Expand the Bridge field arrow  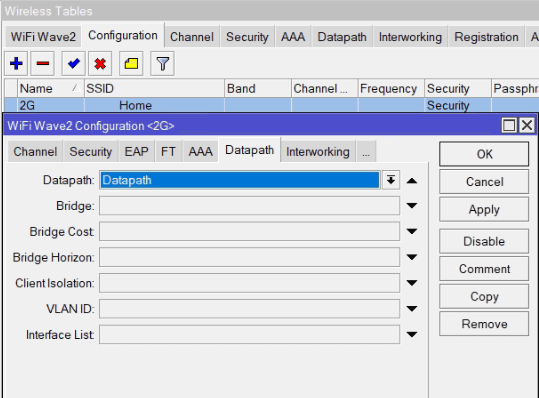click(x=412, y=206)
